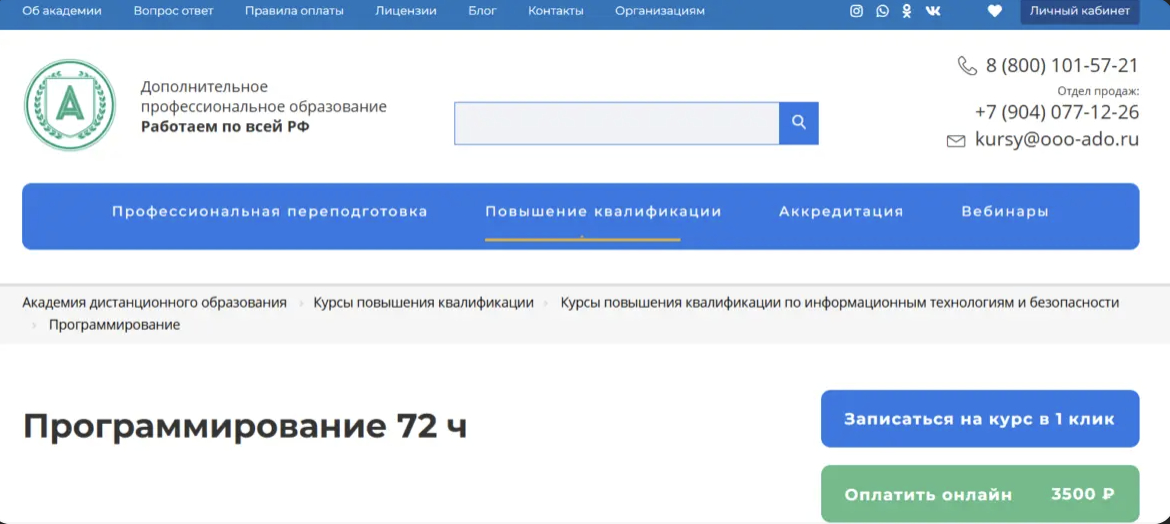Click Работаем по всей РФ text
The height and width of the screenshot is (524, 1170).
click(225, 127)
